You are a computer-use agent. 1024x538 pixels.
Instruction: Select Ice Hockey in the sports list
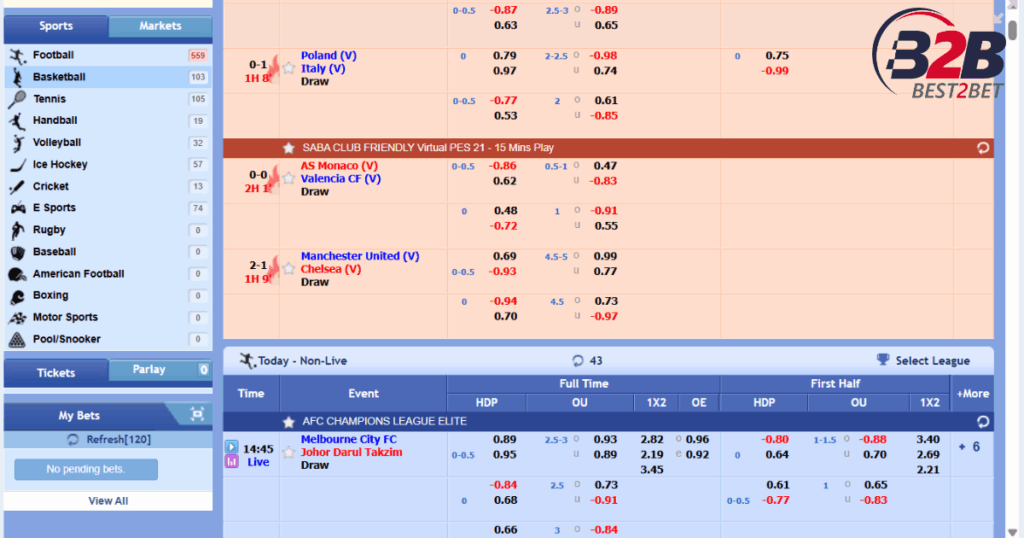pos(59,164)
